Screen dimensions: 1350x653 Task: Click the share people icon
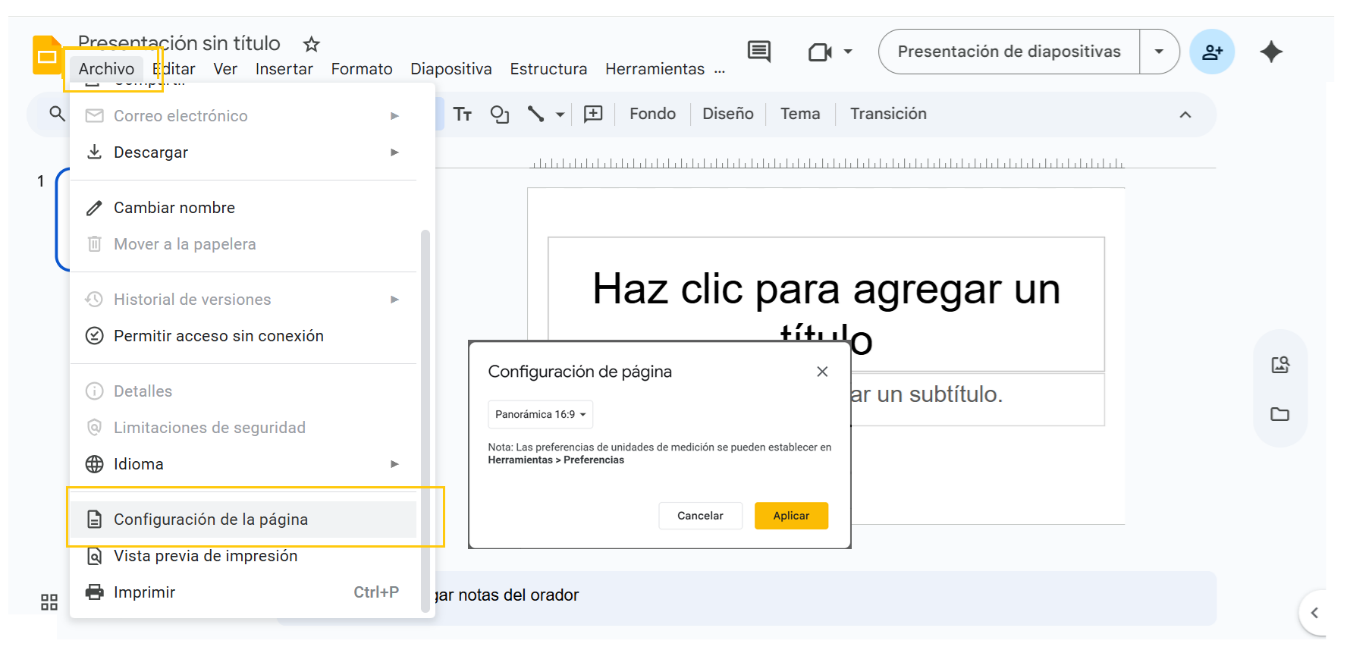(x=1212, y=52)
